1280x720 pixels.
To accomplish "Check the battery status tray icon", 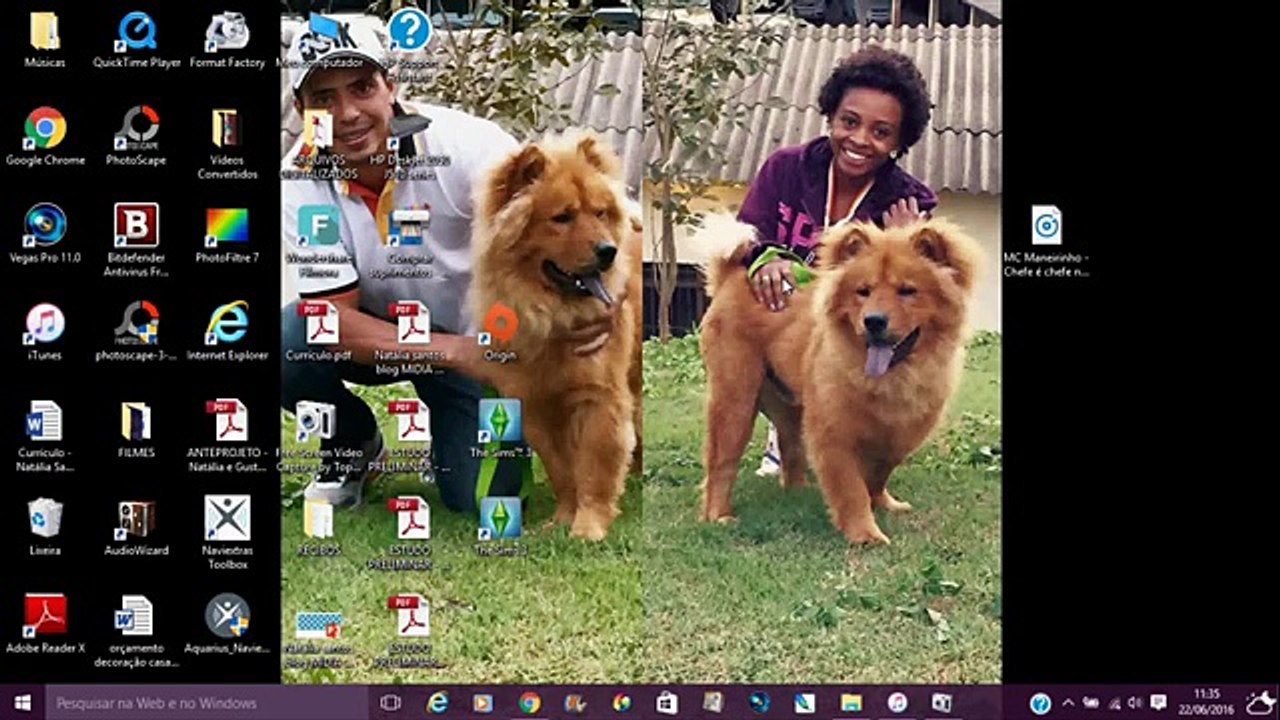I will [1091, 703].
